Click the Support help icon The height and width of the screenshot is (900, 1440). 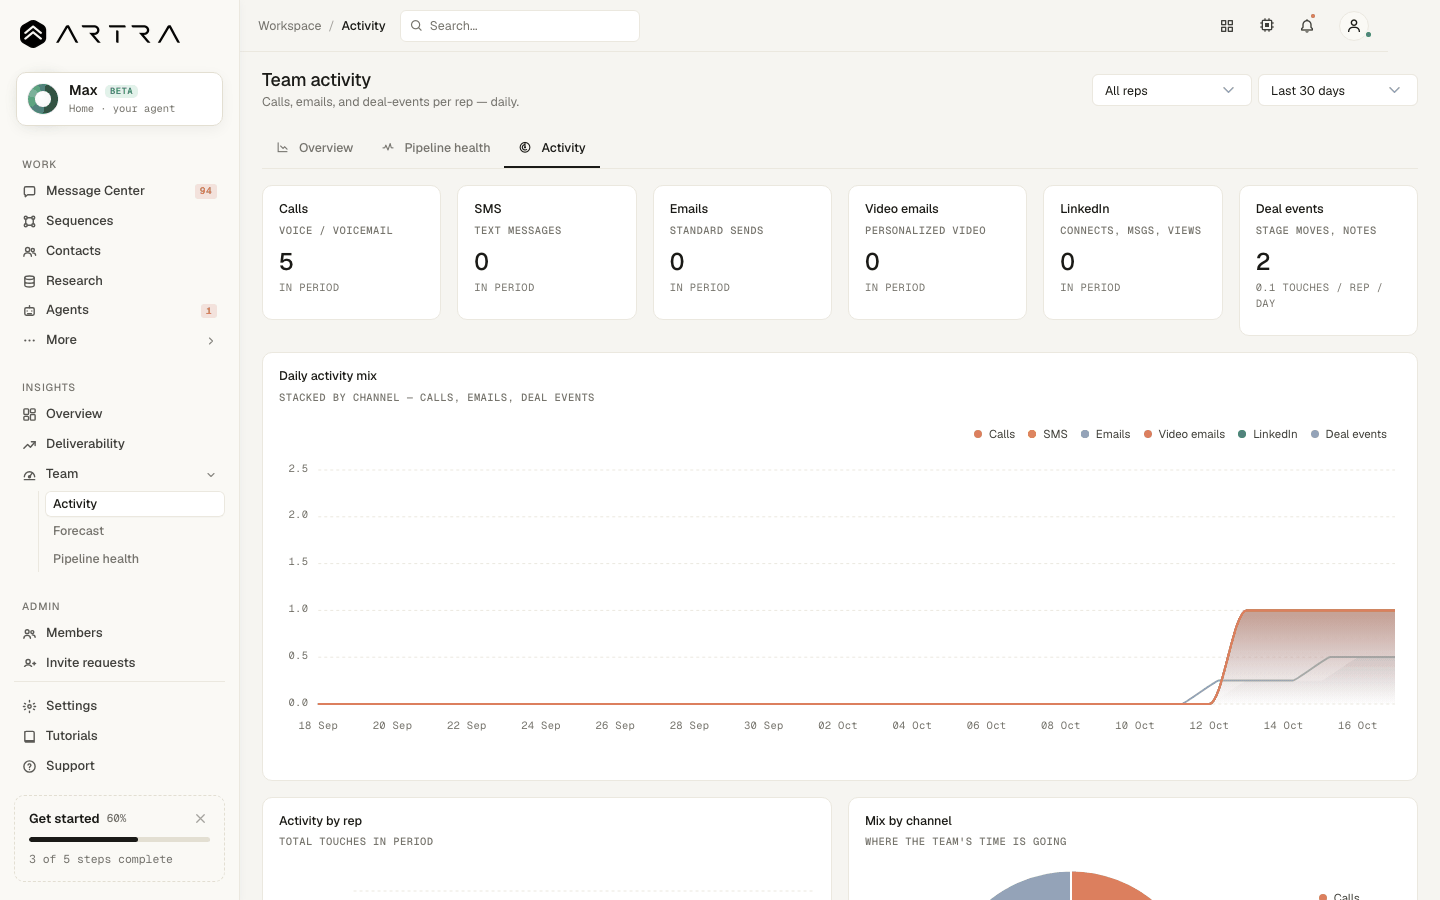pos(30,766)
